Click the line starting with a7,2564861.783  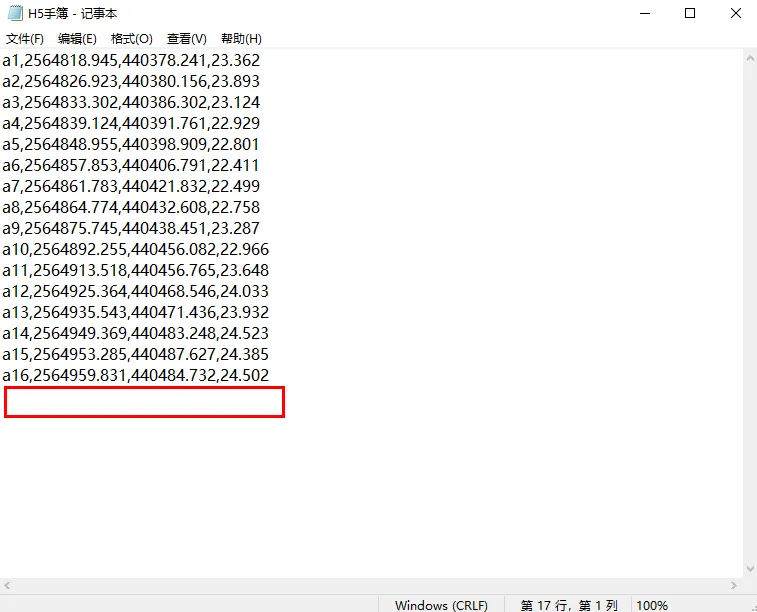(131, 186)
